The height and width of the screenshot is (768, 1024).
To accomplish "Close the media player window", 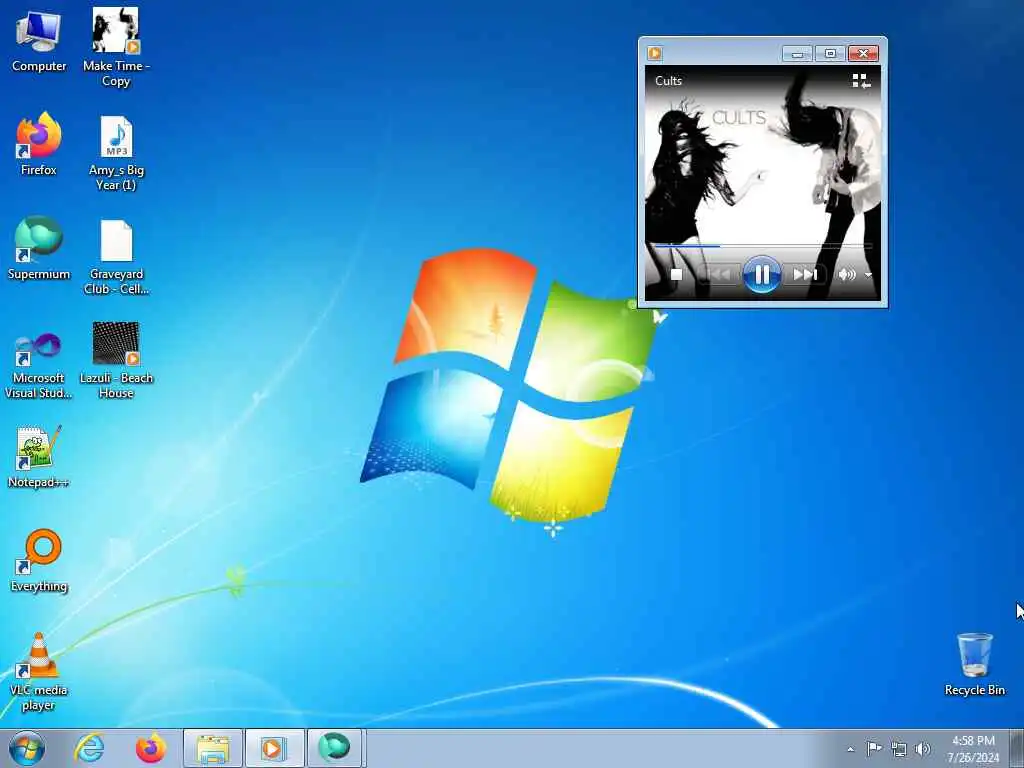I will pyautogui.click(x=863, y=54).
